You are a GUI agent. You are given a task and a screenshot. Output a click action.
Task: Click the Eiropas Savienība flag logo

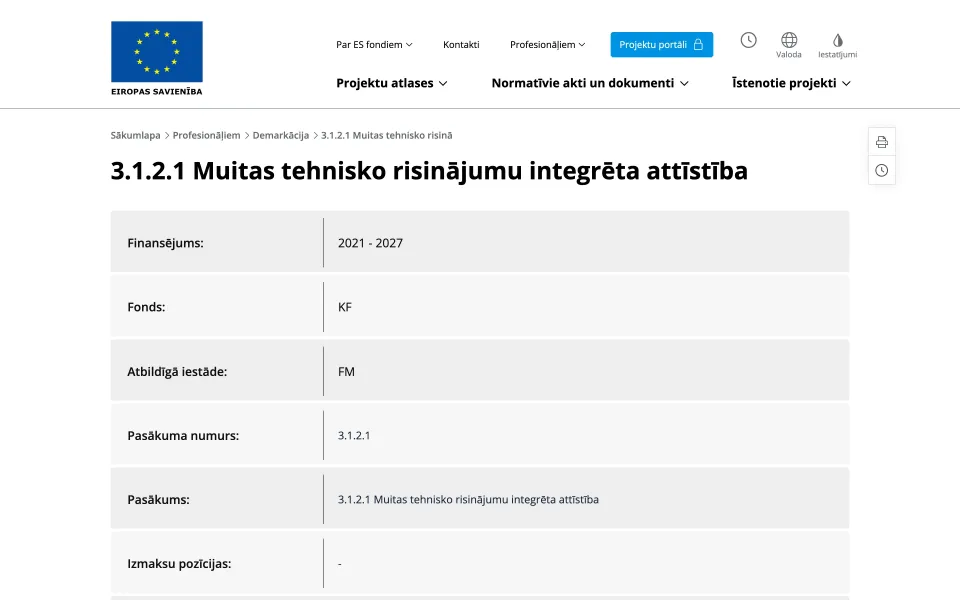(157, 58)
